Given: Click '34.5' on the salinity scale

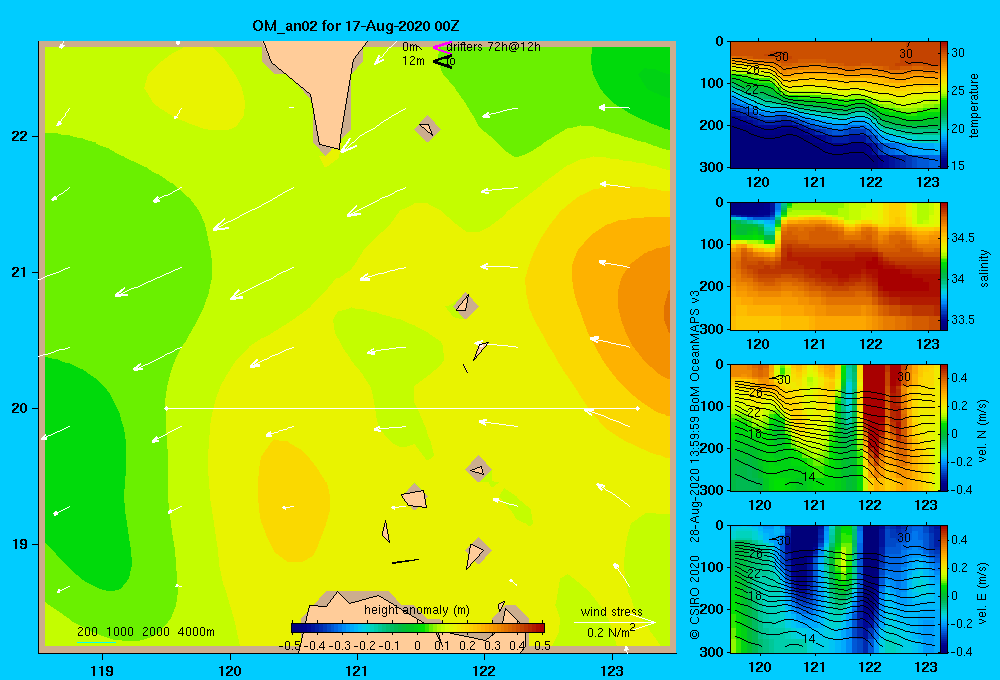Looking at the screenshot, I should point(962,238).
